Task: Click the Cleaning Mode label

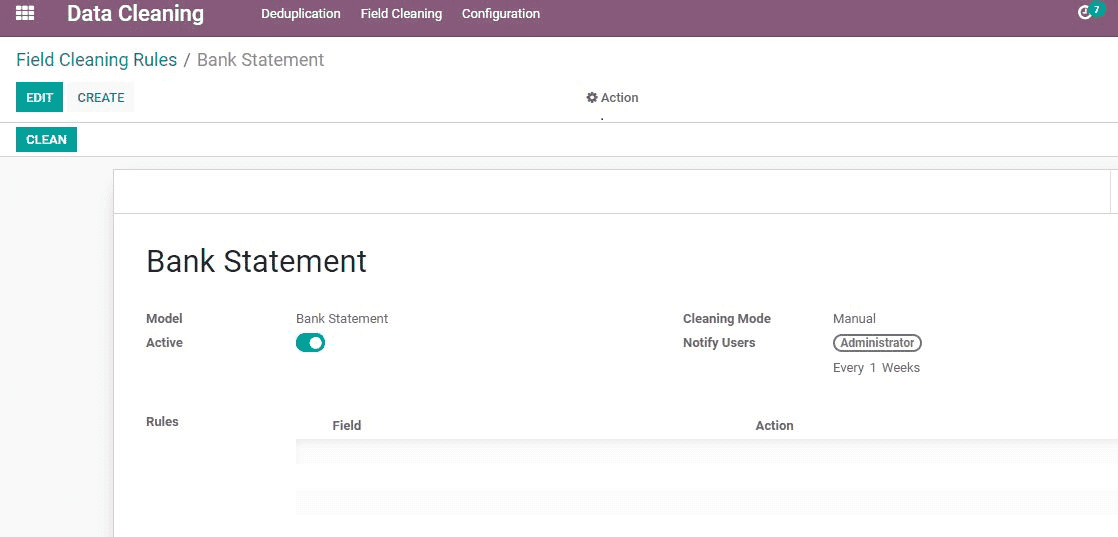Action: coord(727,319)
